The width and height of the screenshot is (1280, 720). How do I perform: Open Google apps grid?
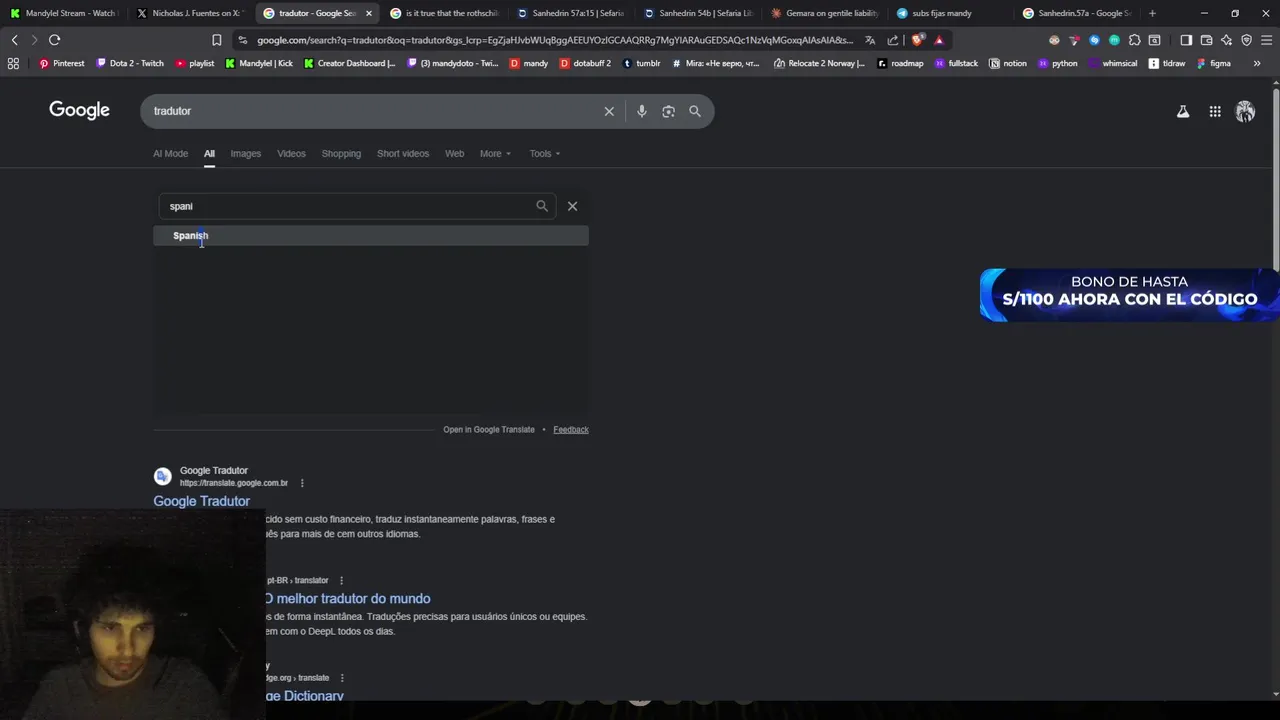tap(1215, 112)
